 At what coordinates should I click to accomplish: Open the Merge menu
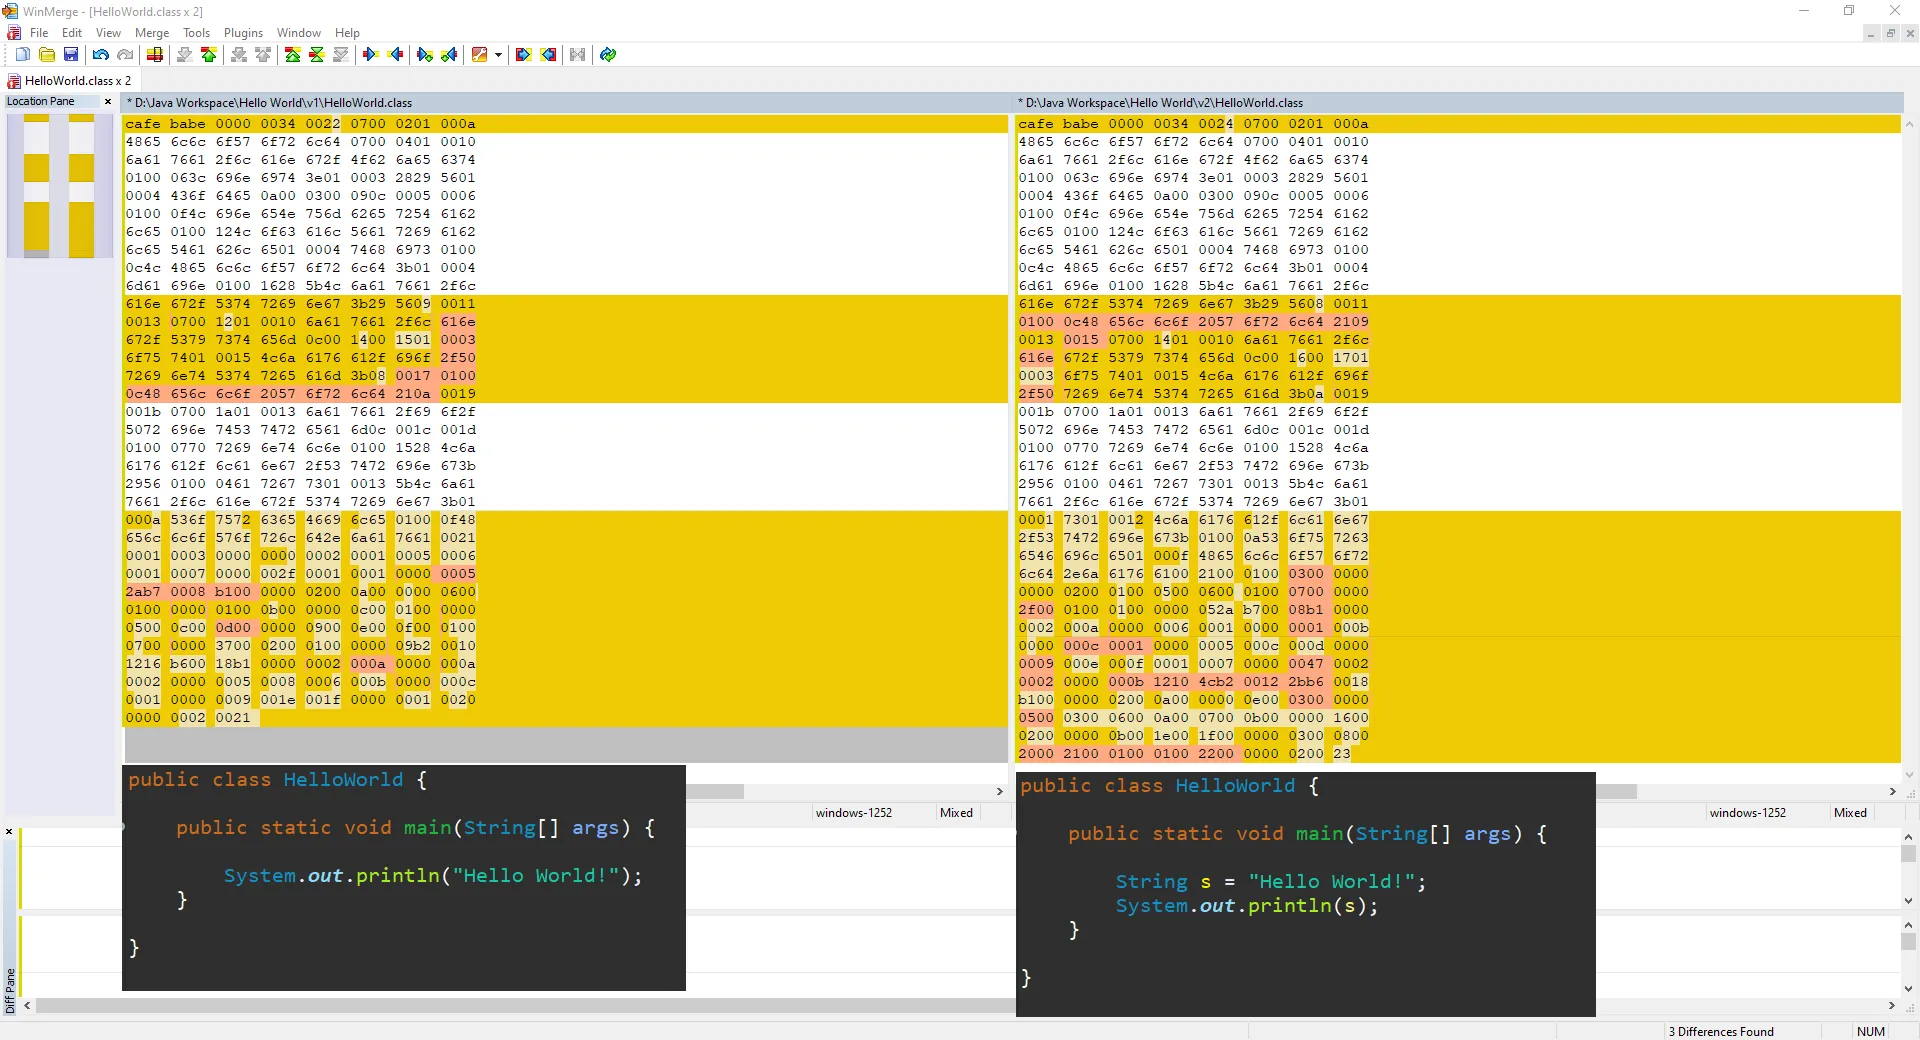152,33
